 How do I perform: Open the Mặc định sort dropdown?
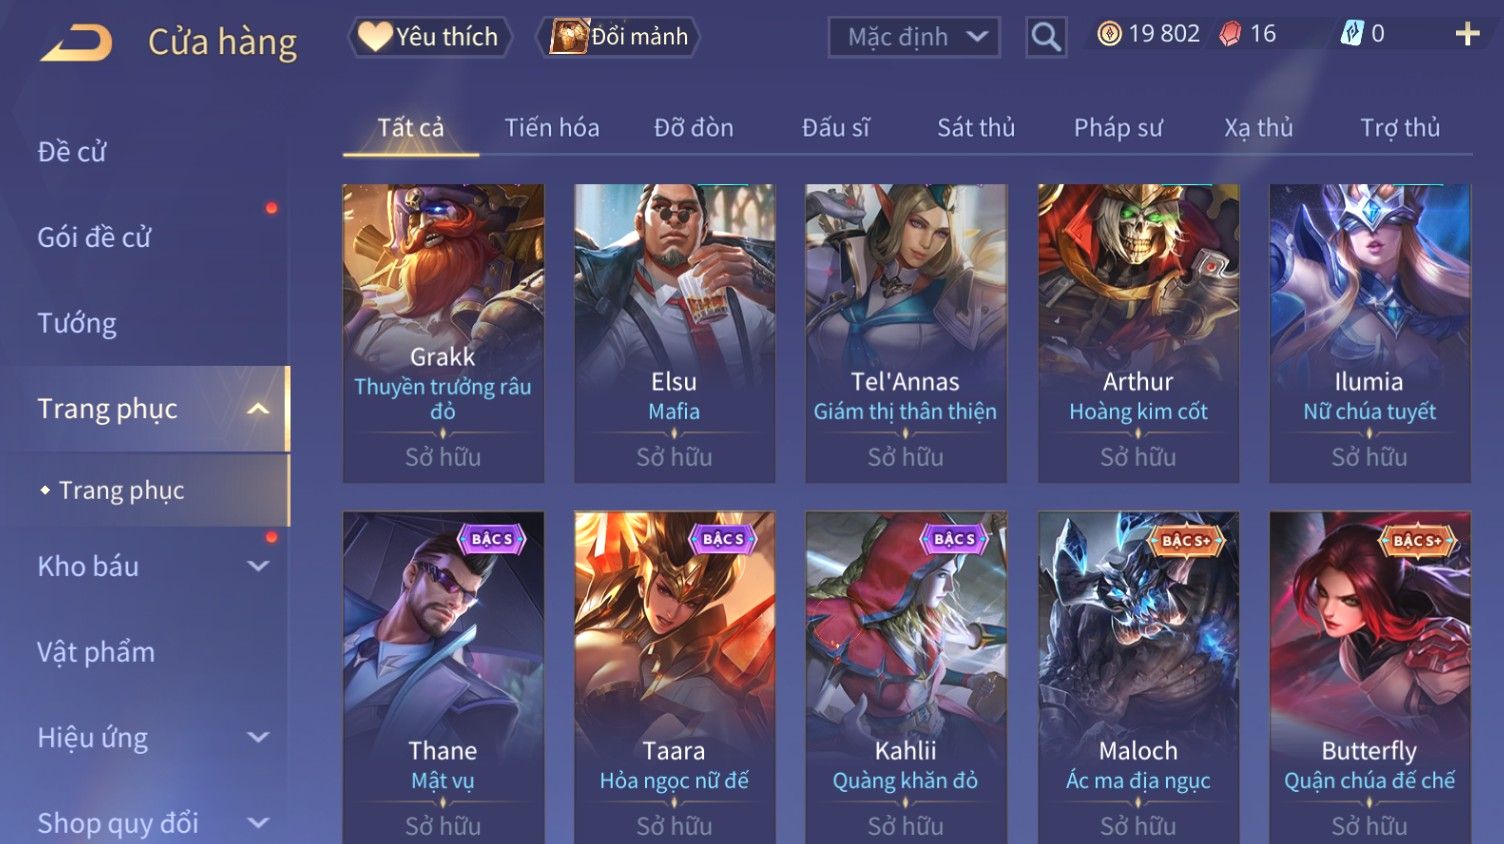[914, 37]
